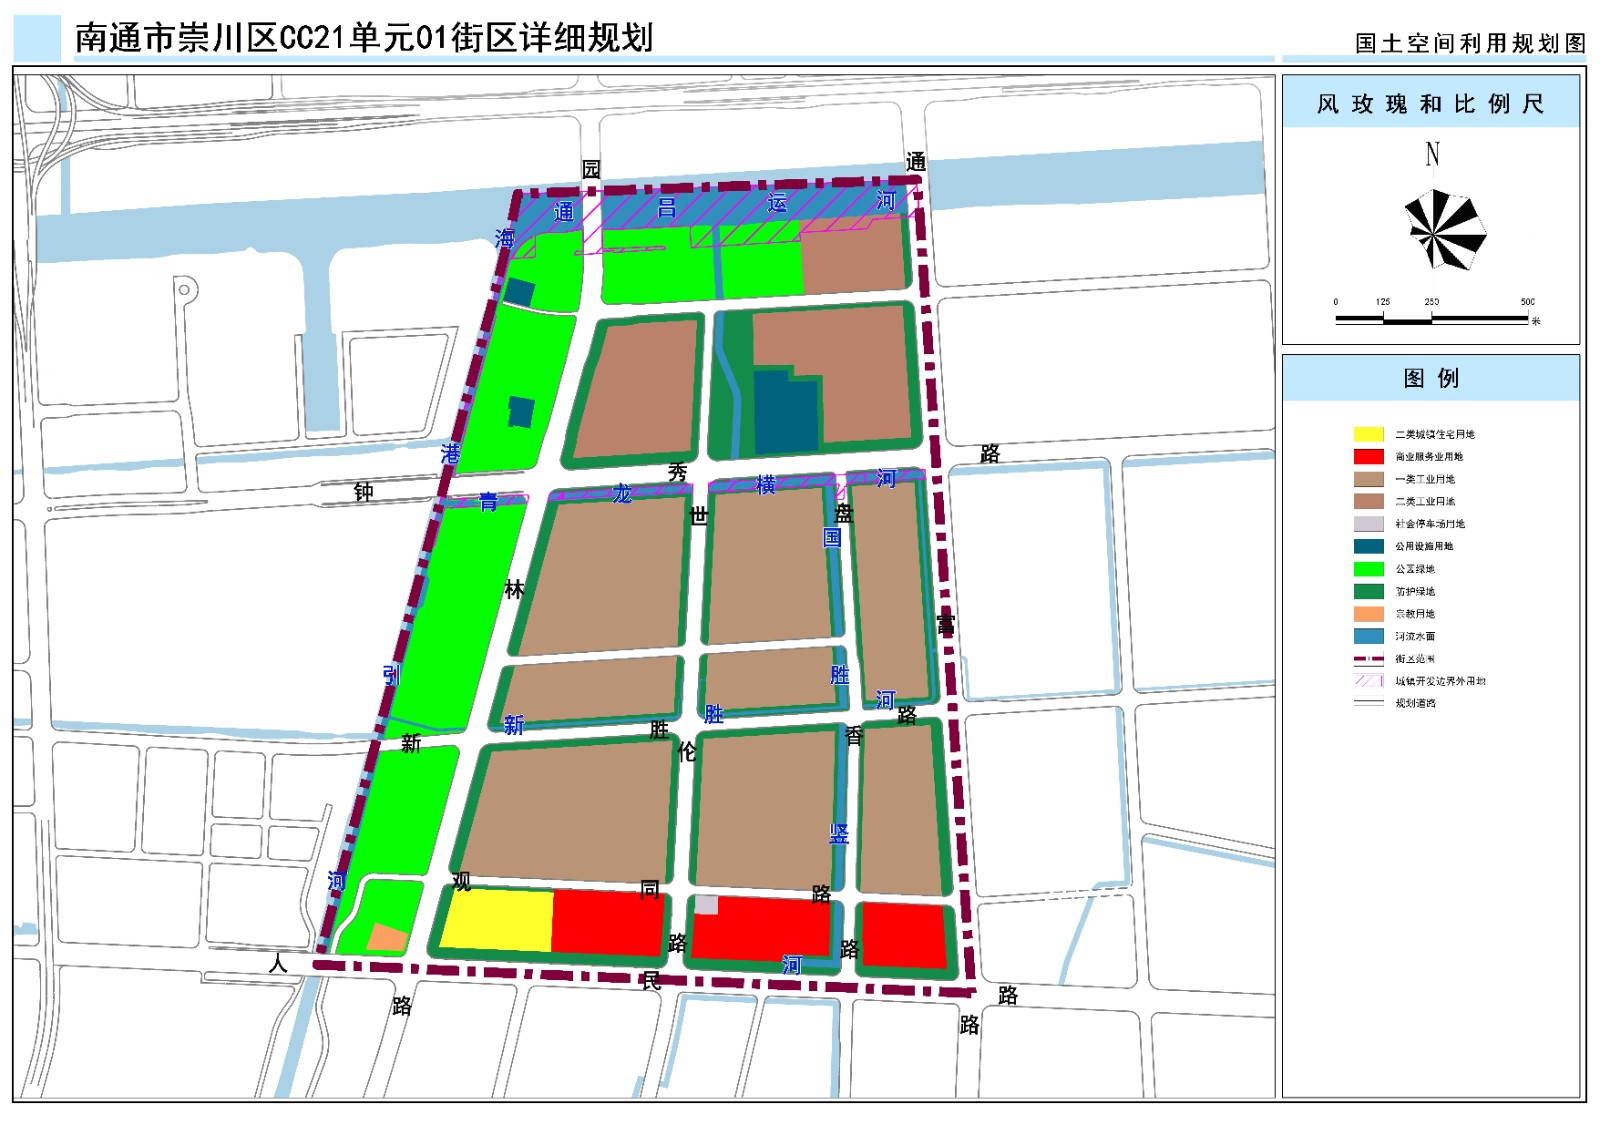Click the 风玫瑰和比例尺 panel header

click(1431, 104)
